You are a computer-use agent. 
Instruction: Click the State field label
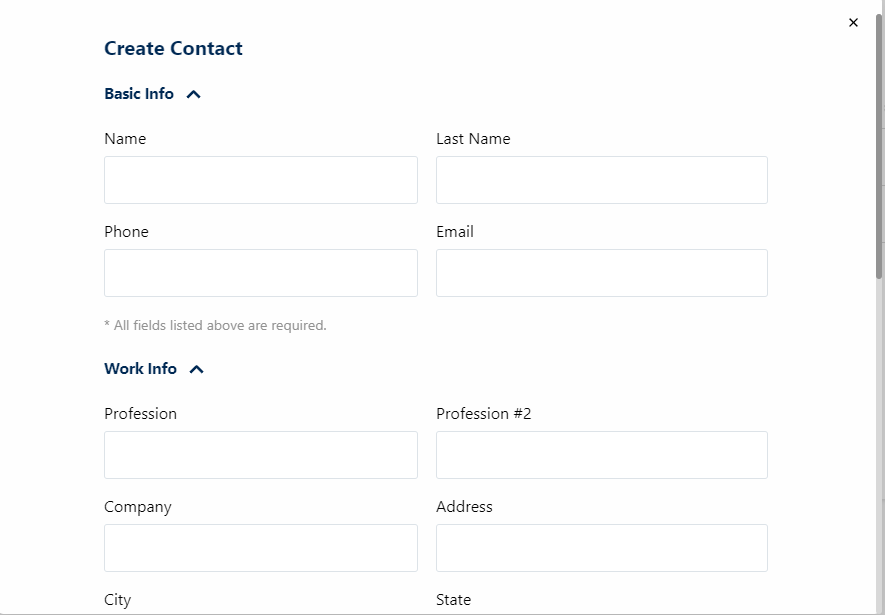(453, 599)
